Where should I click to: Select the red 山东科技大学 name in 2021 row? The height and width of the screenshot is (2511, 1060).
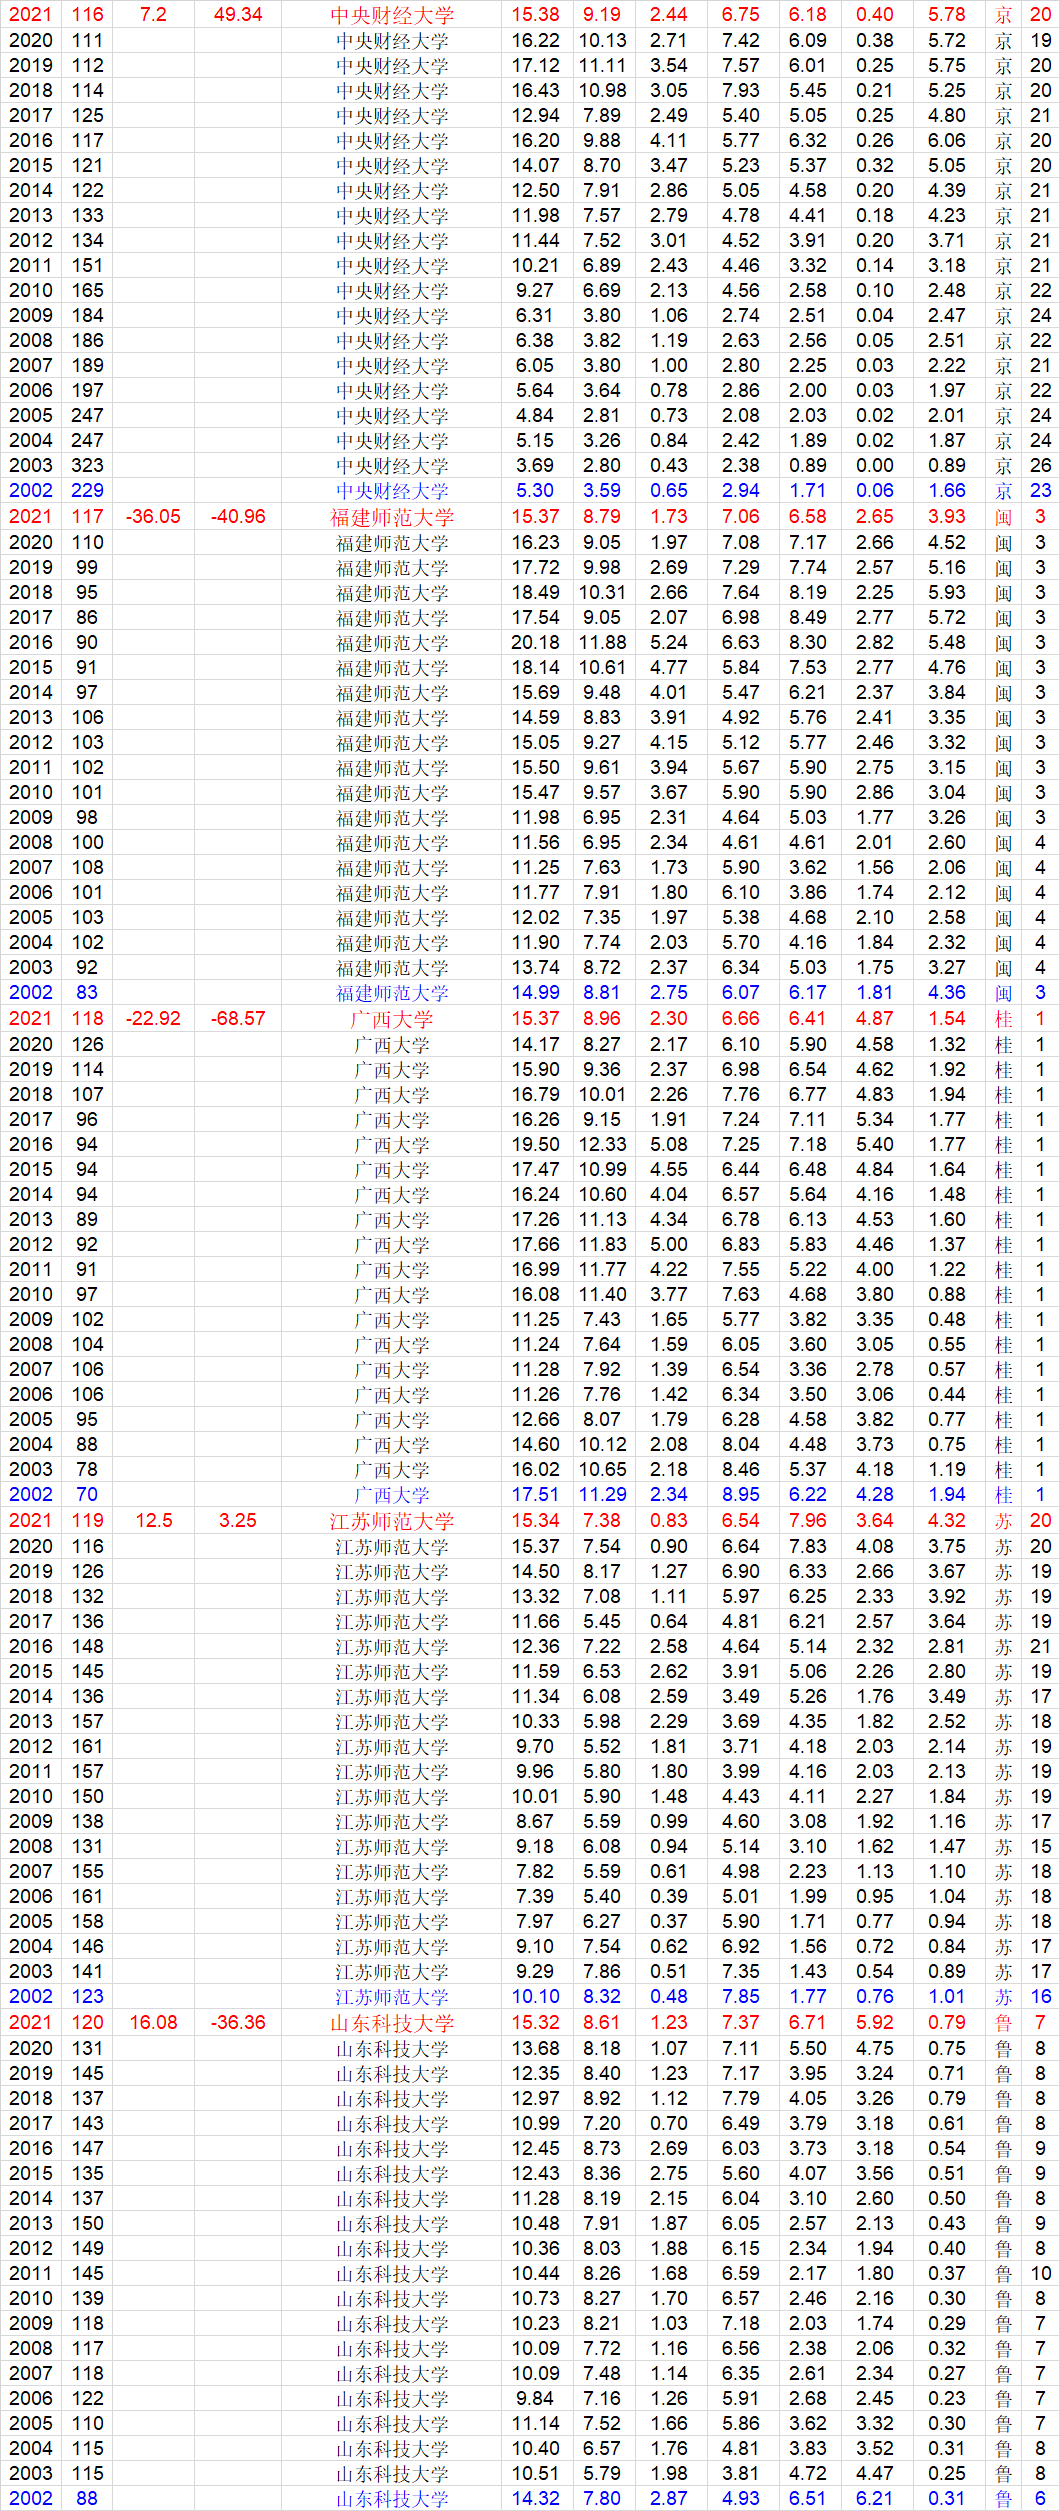(392, 2023)
